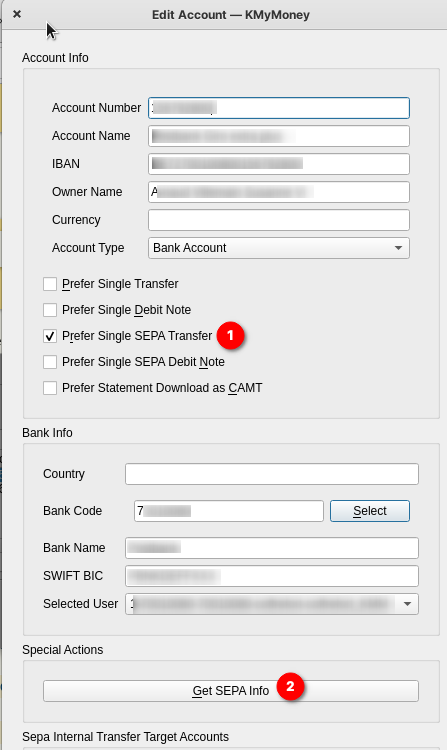This screenshot has height=750, width=447.
Task: Enable Prefer Statement Download as CAMT
Action: tap(50, 388)
